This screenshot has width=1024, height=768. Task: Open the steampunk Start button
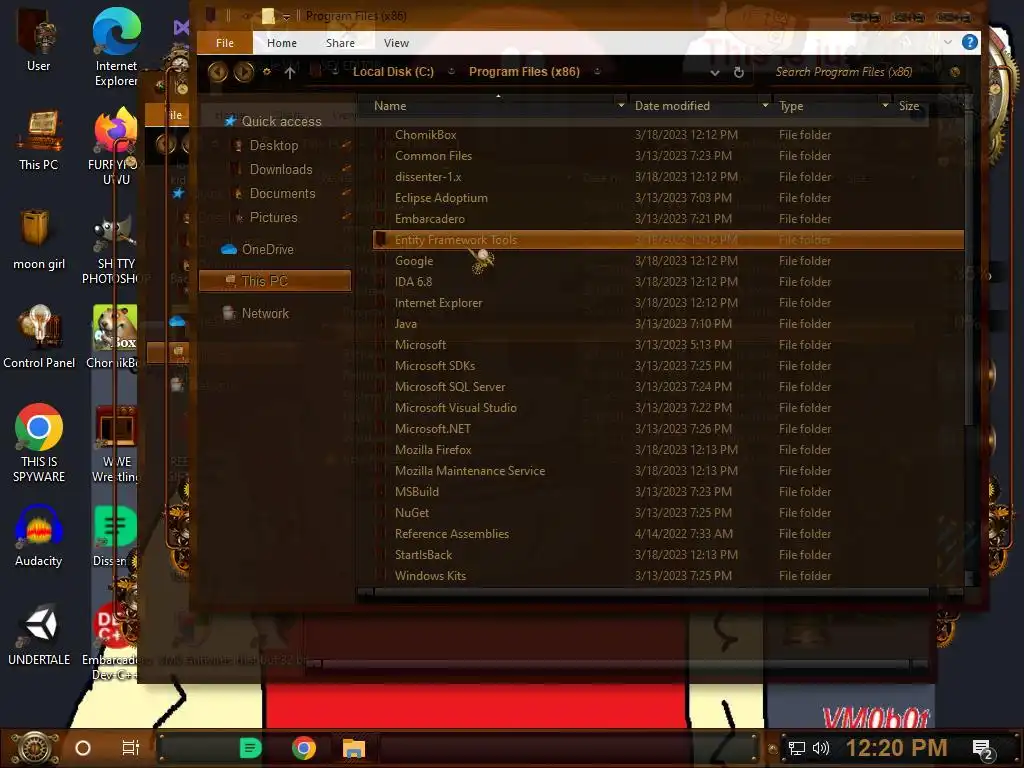[35, 748]
